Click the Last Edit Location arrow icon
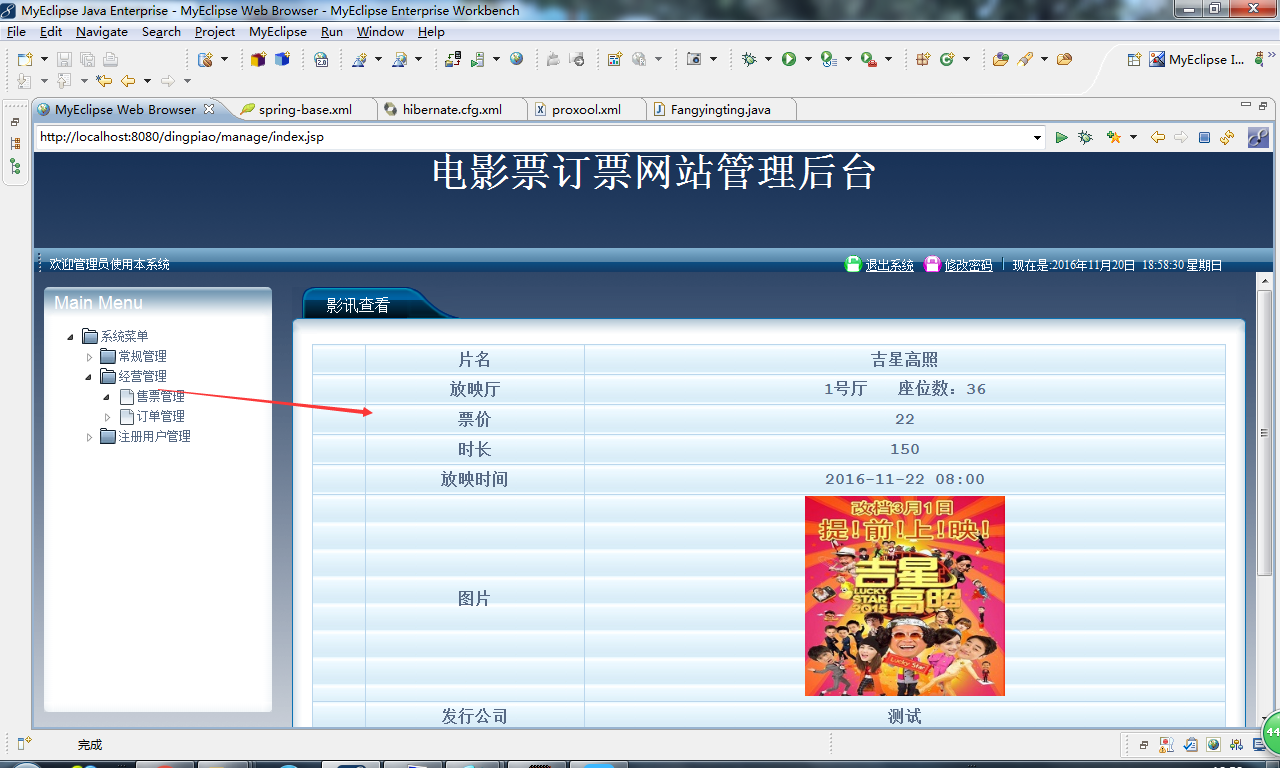Viewport: 1280px width, 768px height. point(104,81)
